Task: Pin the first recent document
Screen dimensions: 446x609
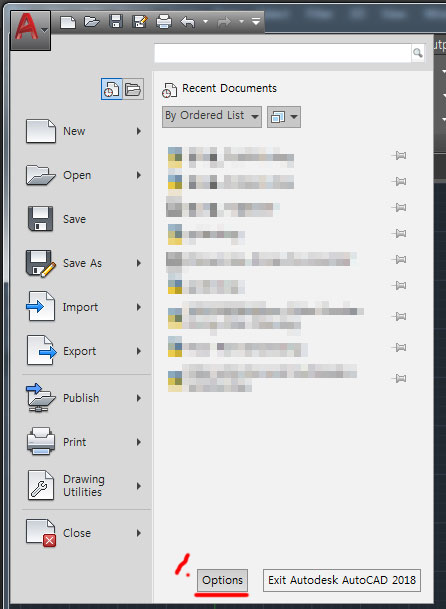Action: click(x=399, y=156)
